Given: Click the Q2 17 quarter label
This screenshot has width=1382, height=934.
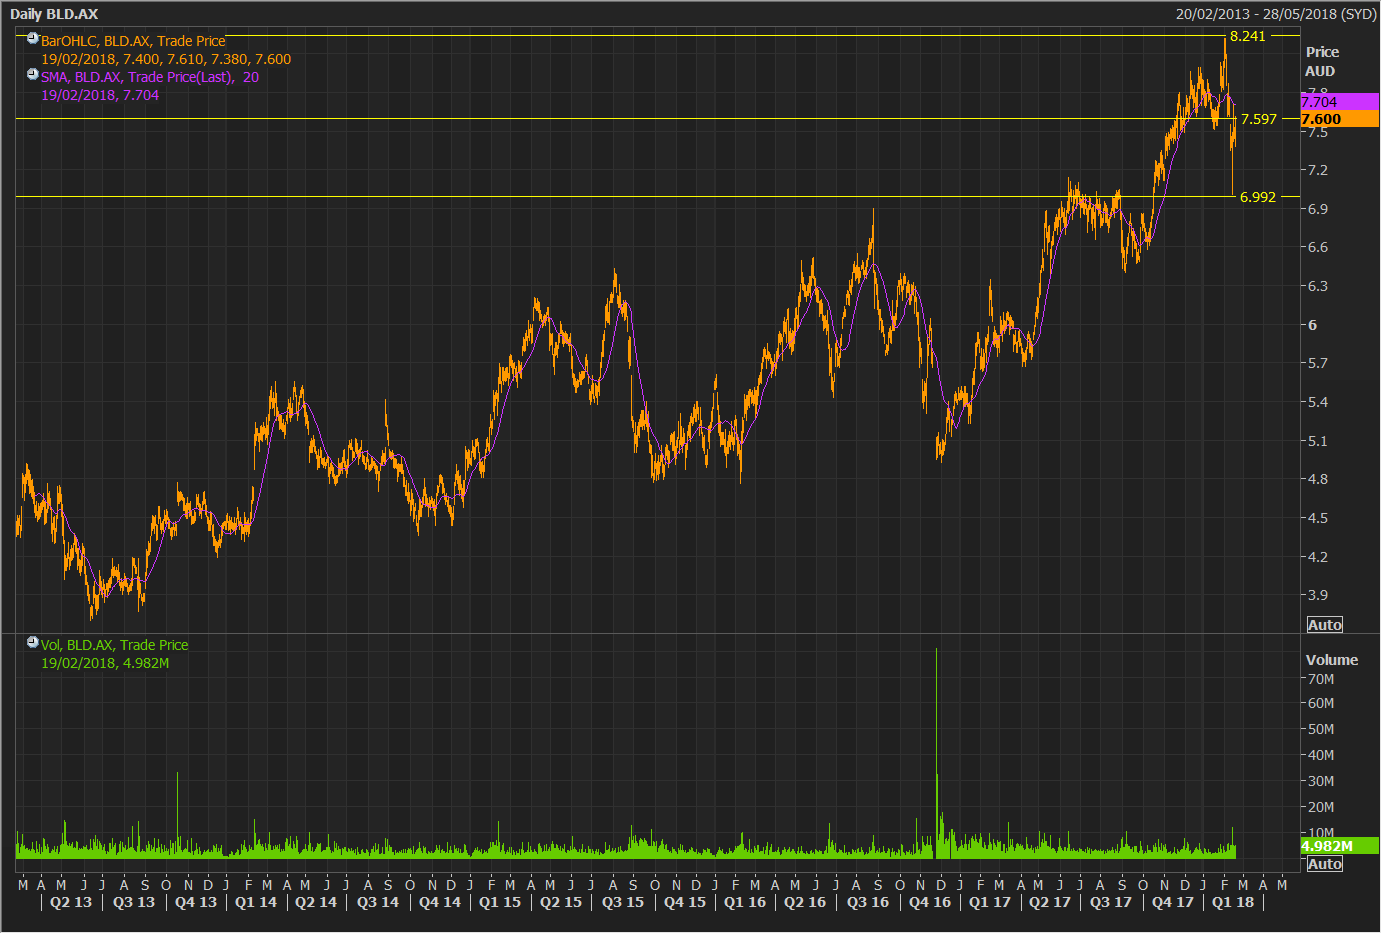Looking at the screenshot, I should tap(1050, 902).
